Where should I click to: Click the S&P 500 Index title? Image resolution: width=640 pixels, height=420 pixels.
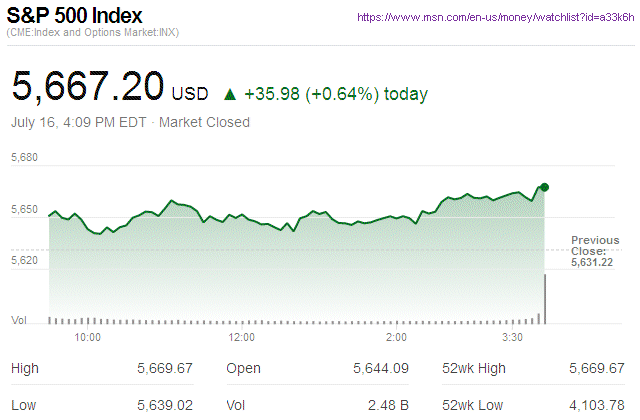point(75,17)
